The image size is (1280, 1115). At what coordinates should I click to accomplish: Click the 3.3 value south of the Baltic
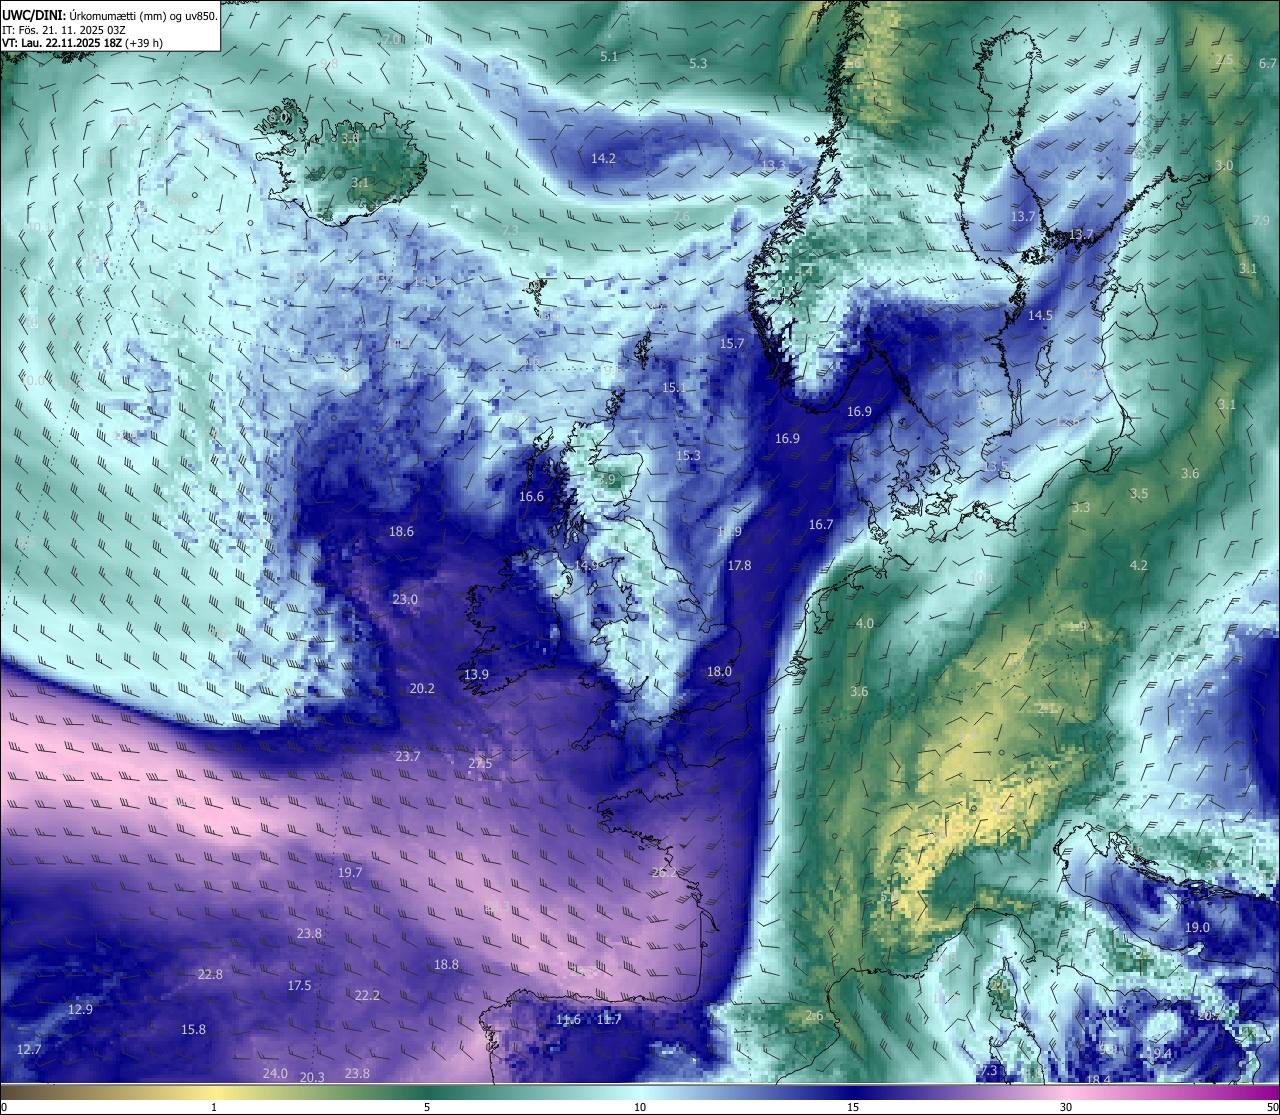point(1080,507)
